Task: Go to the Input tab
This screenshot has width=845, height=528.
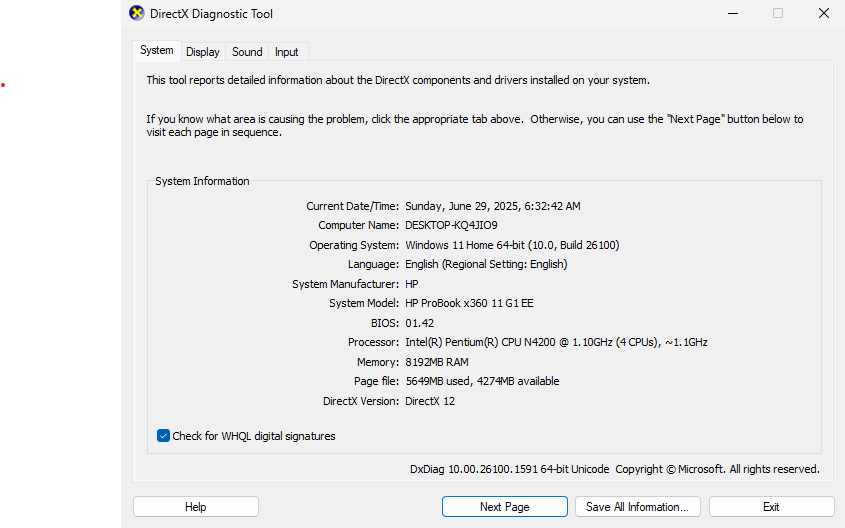Action: click(x=286, y=52)
